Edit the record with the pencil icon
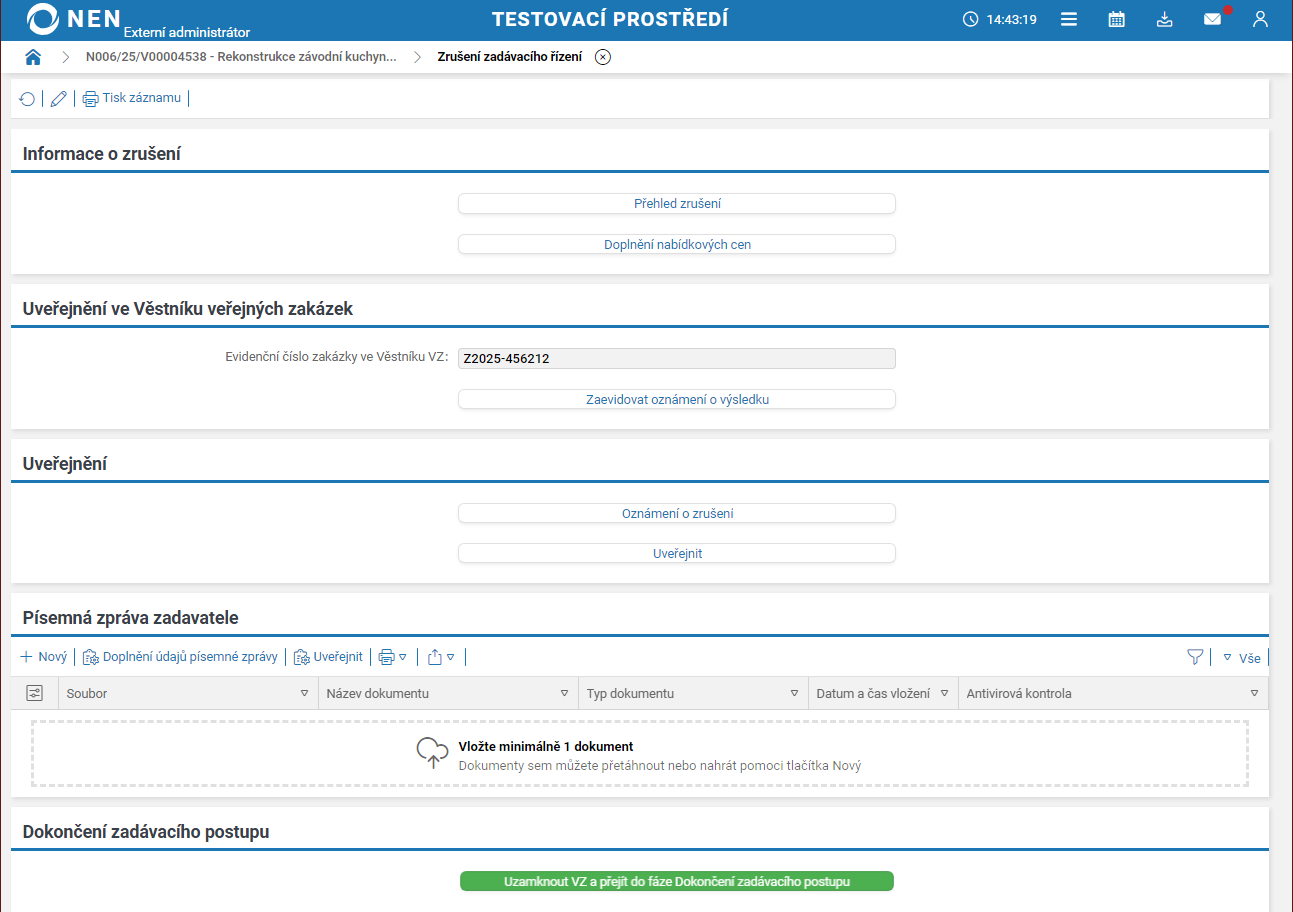This screenshot has width=1293, height=912. point(58,99)
